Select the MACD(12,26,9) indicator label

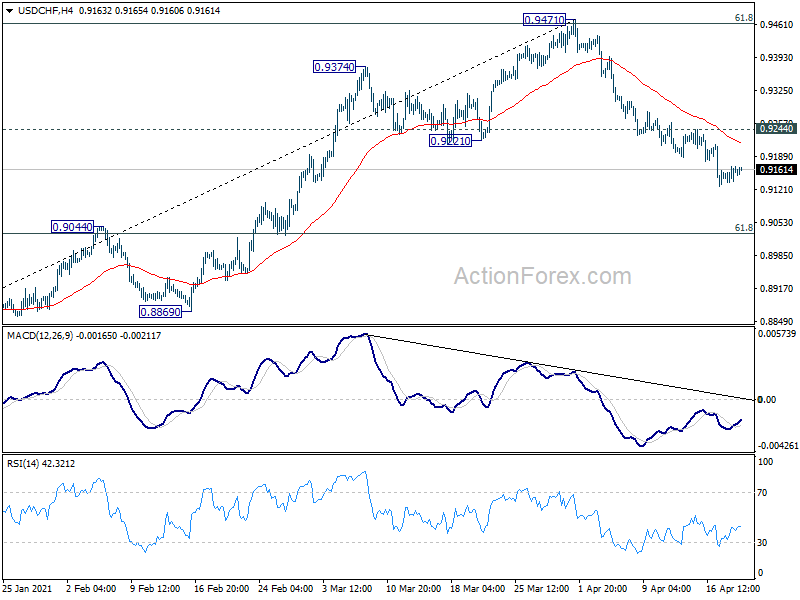pyautogui.click(x=40, y=336)
